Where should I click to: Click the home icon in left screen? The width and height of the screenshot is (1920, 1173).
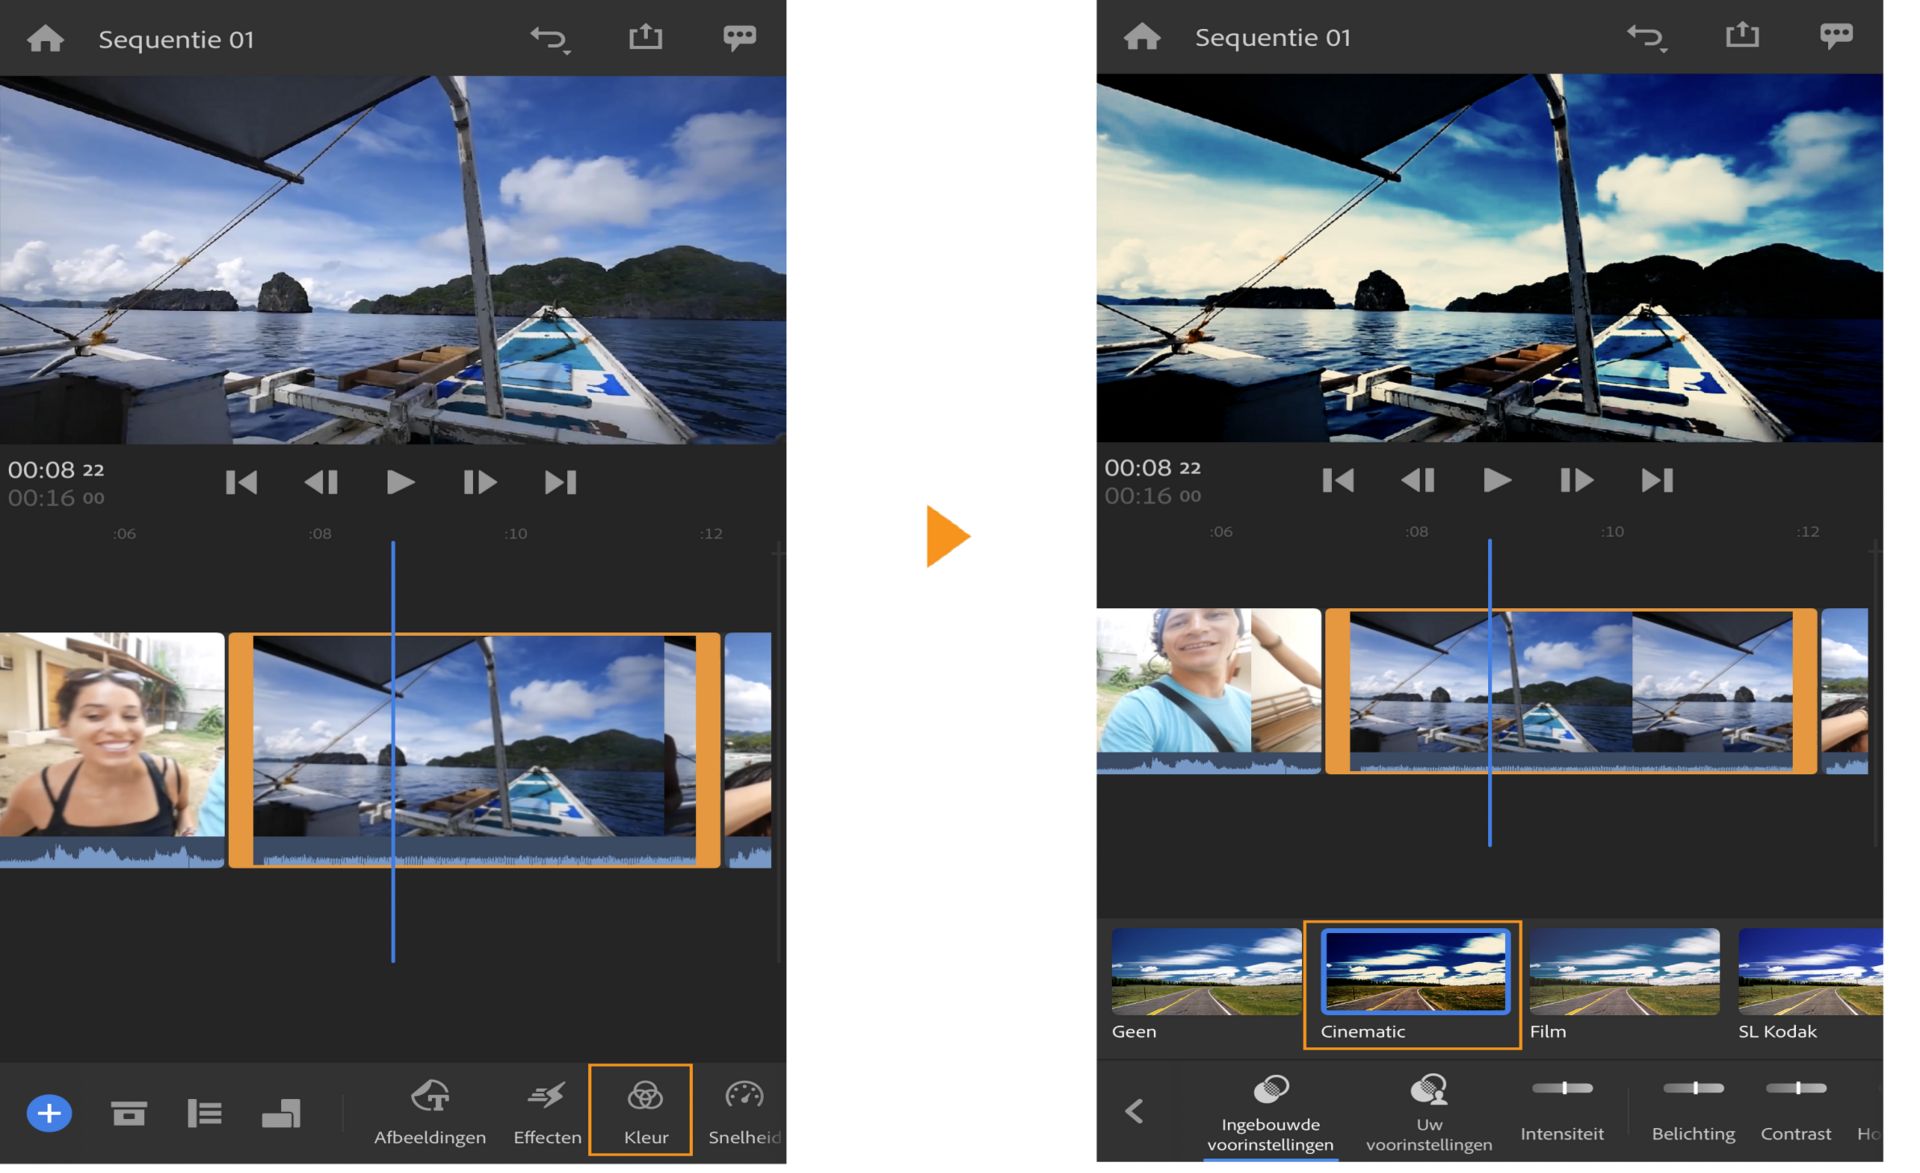(45, 39)
